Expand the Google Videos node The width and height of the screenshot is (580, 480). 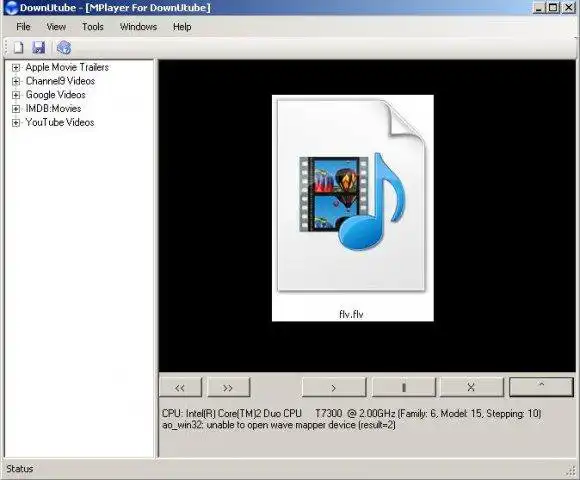coord(16,95)
